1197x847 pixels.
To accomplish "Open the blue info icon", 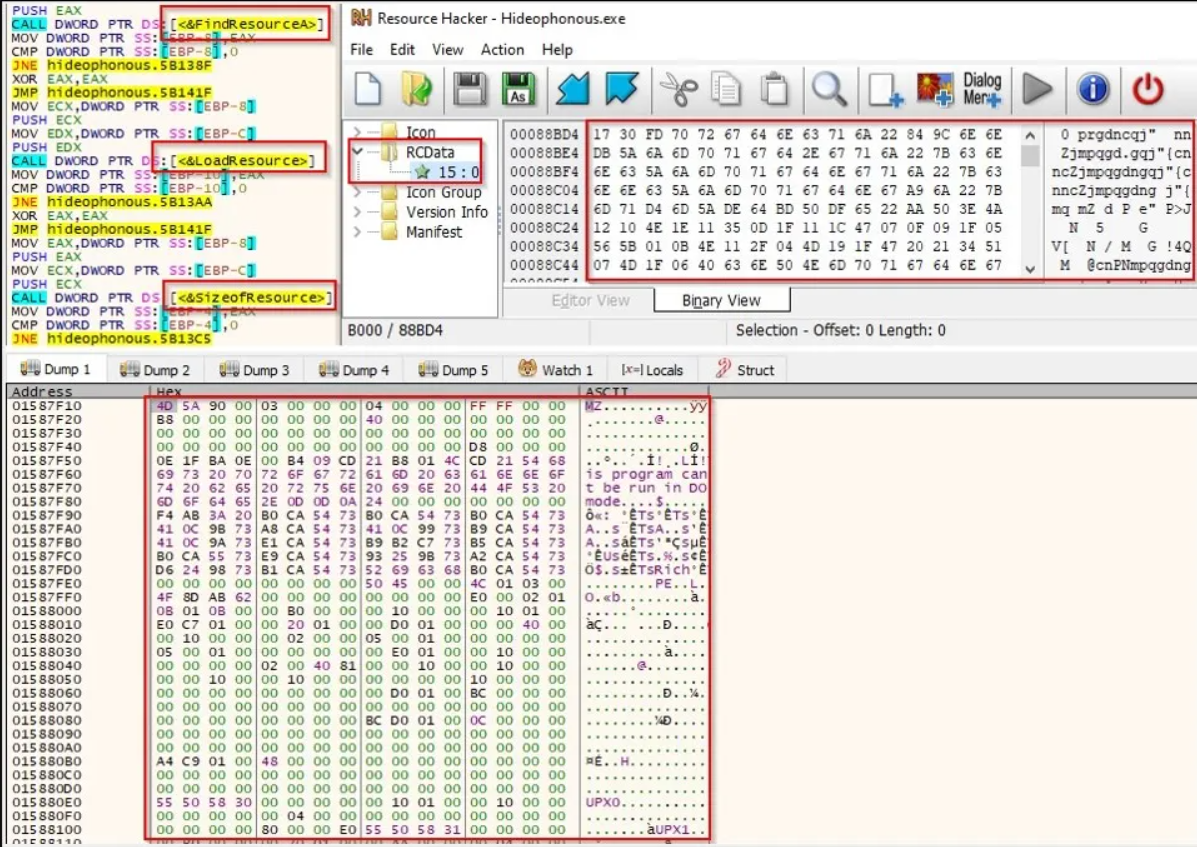I will (x=1093, y=89).
